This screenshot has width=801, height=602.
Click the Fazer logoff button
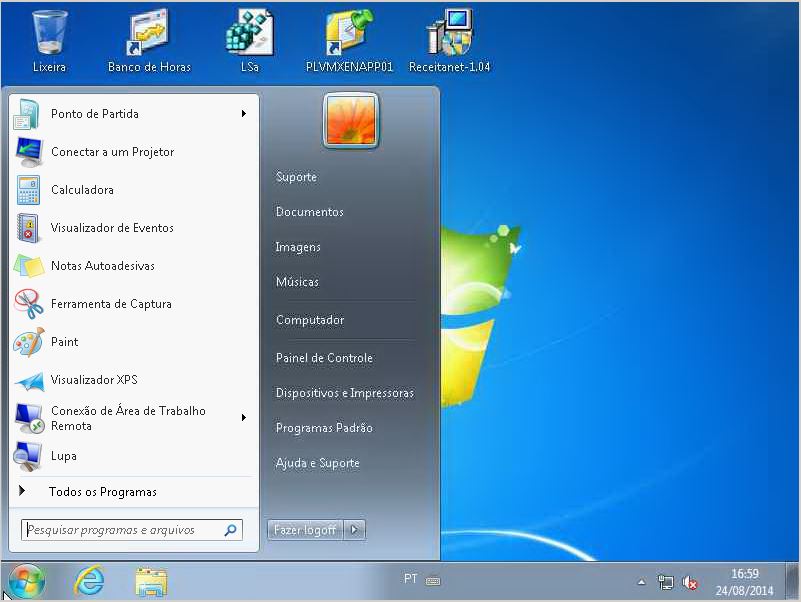point(305,530)
